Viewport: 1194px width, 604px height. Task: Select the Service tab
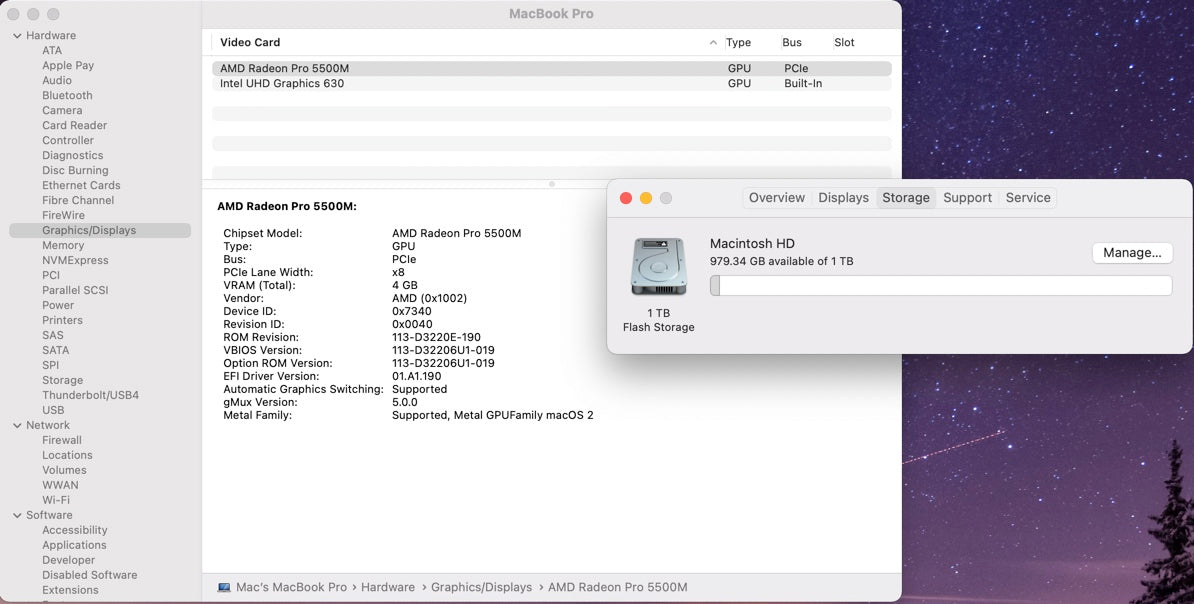(x=1028, y=197)
